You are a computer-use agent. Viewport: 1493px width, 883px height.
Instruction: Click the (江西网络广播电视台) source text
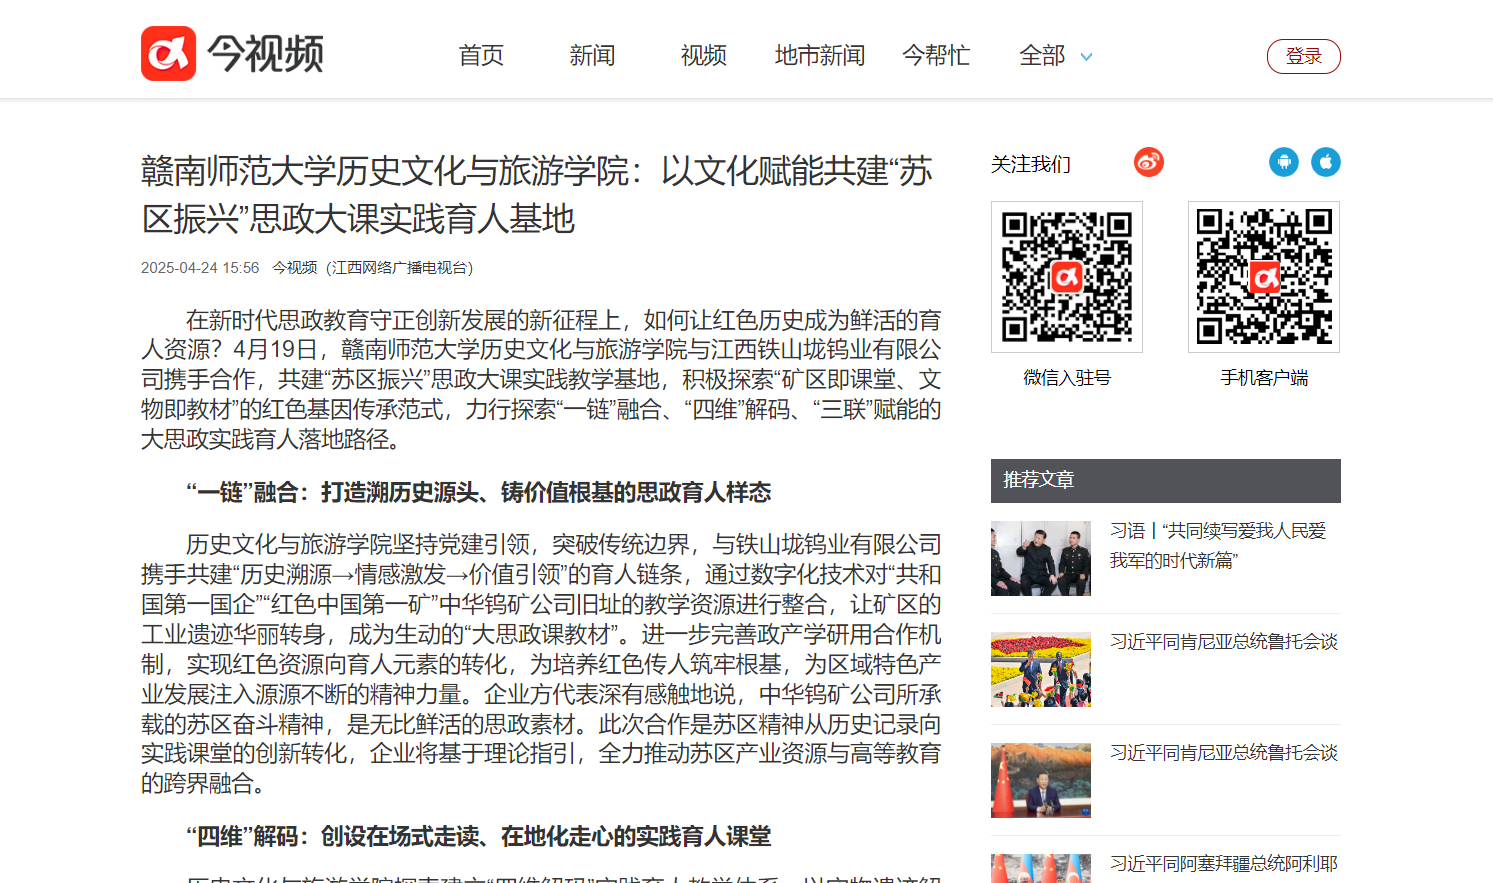click(400, 268)
